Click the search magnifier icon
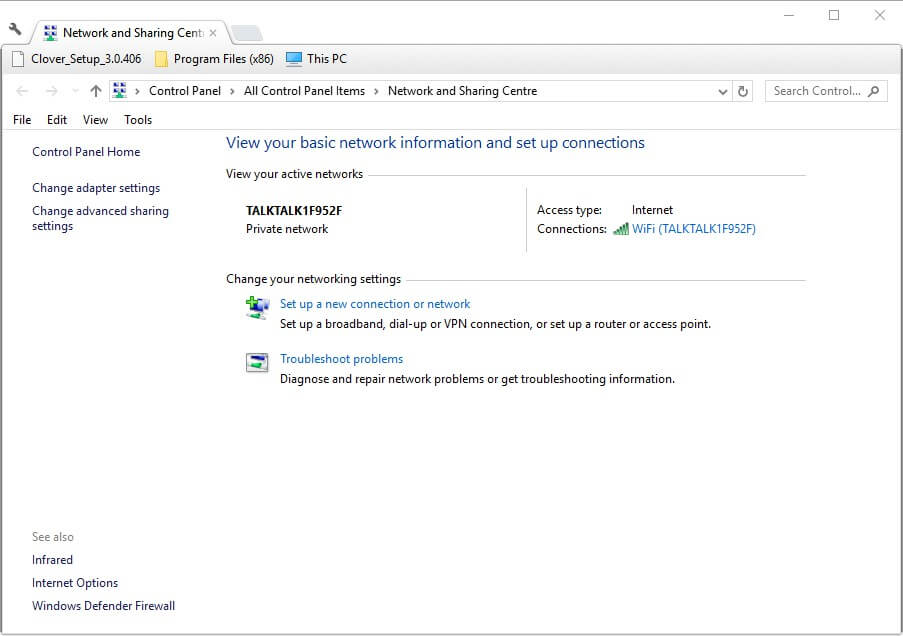 pos(873,91)
